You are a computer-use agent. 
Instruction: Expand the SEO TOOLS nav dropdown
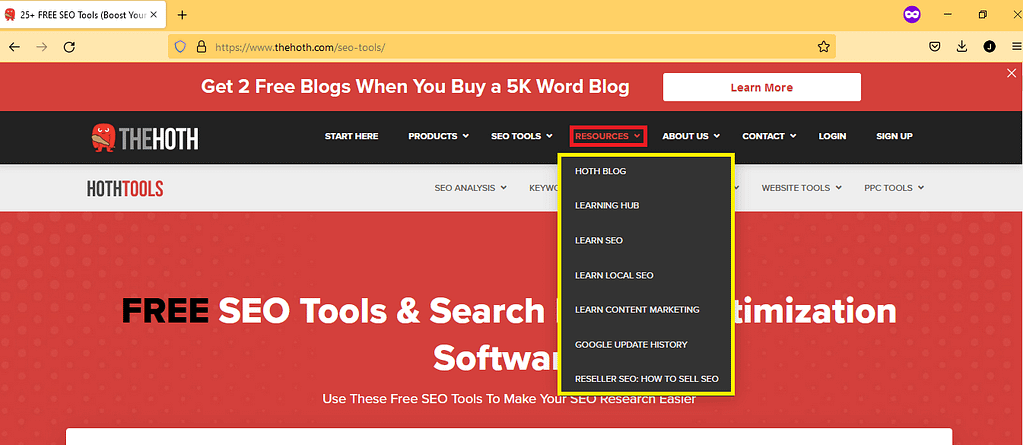[x=522, y=136]
